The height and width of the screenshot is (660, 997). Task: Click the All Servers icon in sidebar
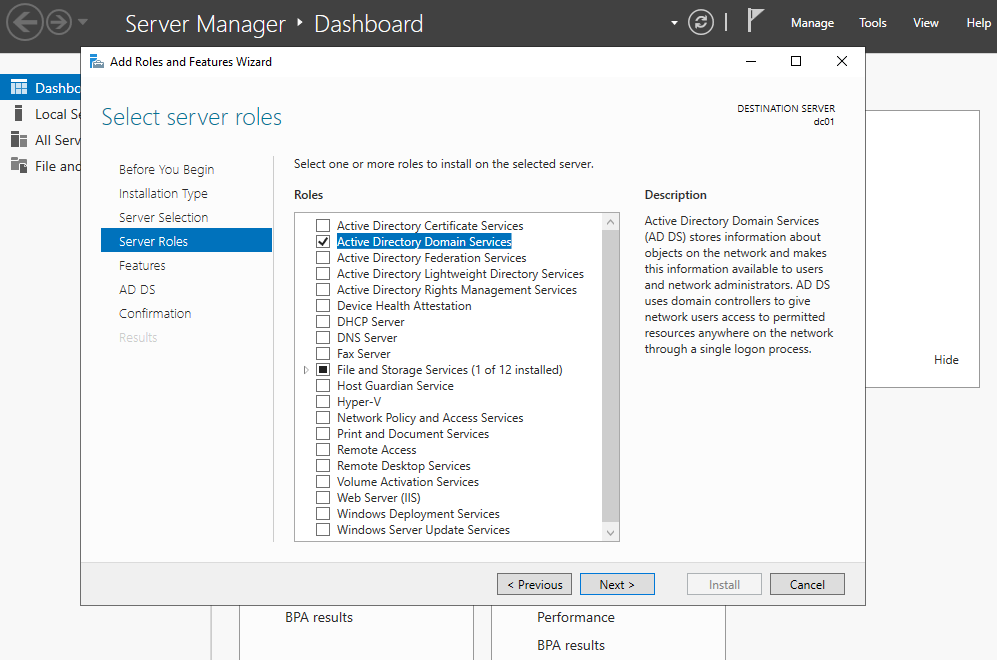pos(19,140)
